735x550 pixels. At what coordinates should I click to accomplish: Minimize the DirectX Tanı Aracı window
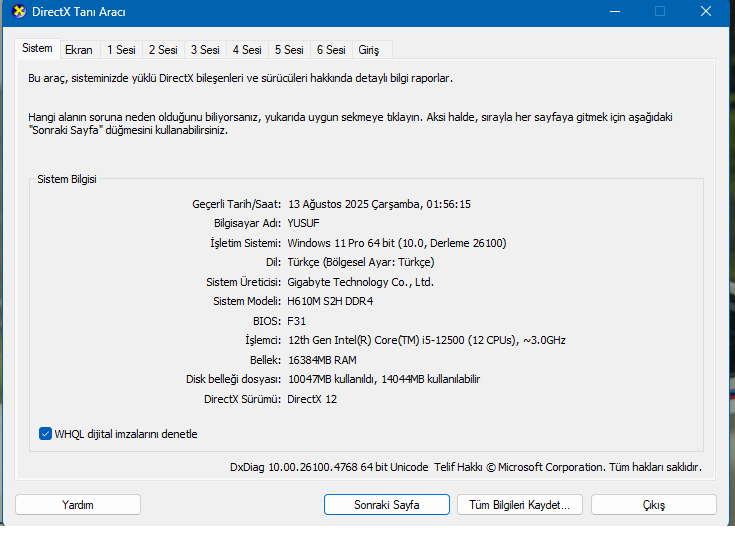click(615, 12)
